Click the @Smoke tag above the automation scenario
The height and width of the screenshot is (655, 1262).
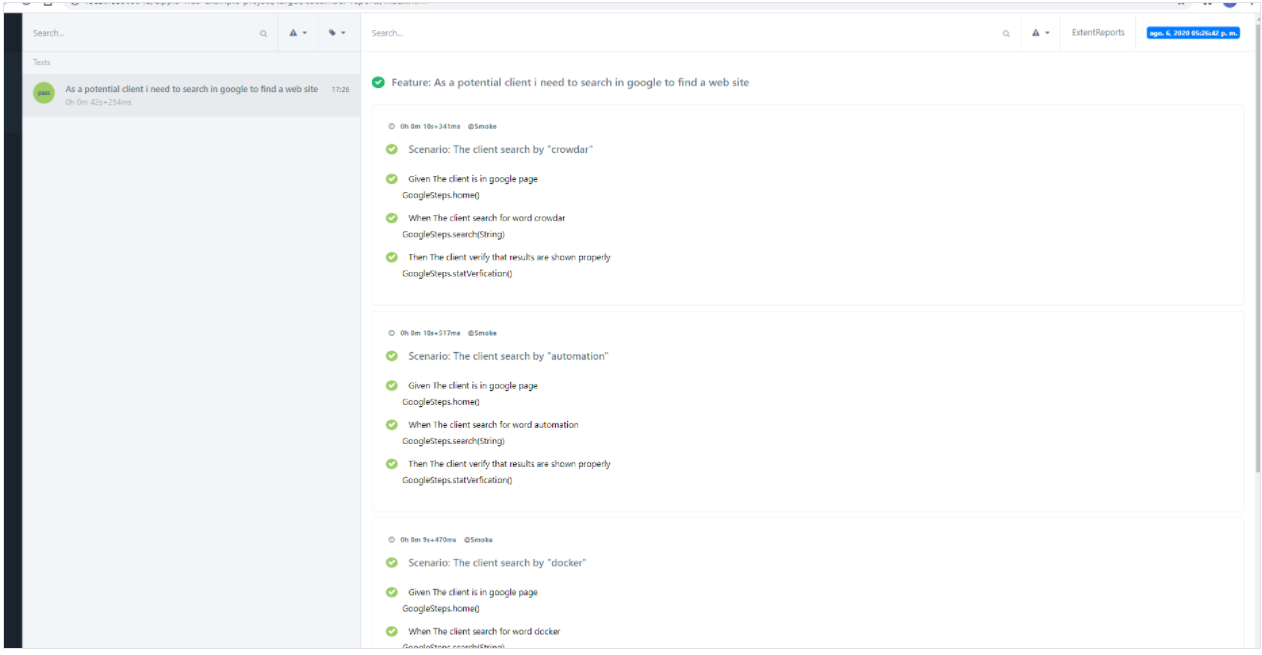pyautogui.click(x=482, y=333)
